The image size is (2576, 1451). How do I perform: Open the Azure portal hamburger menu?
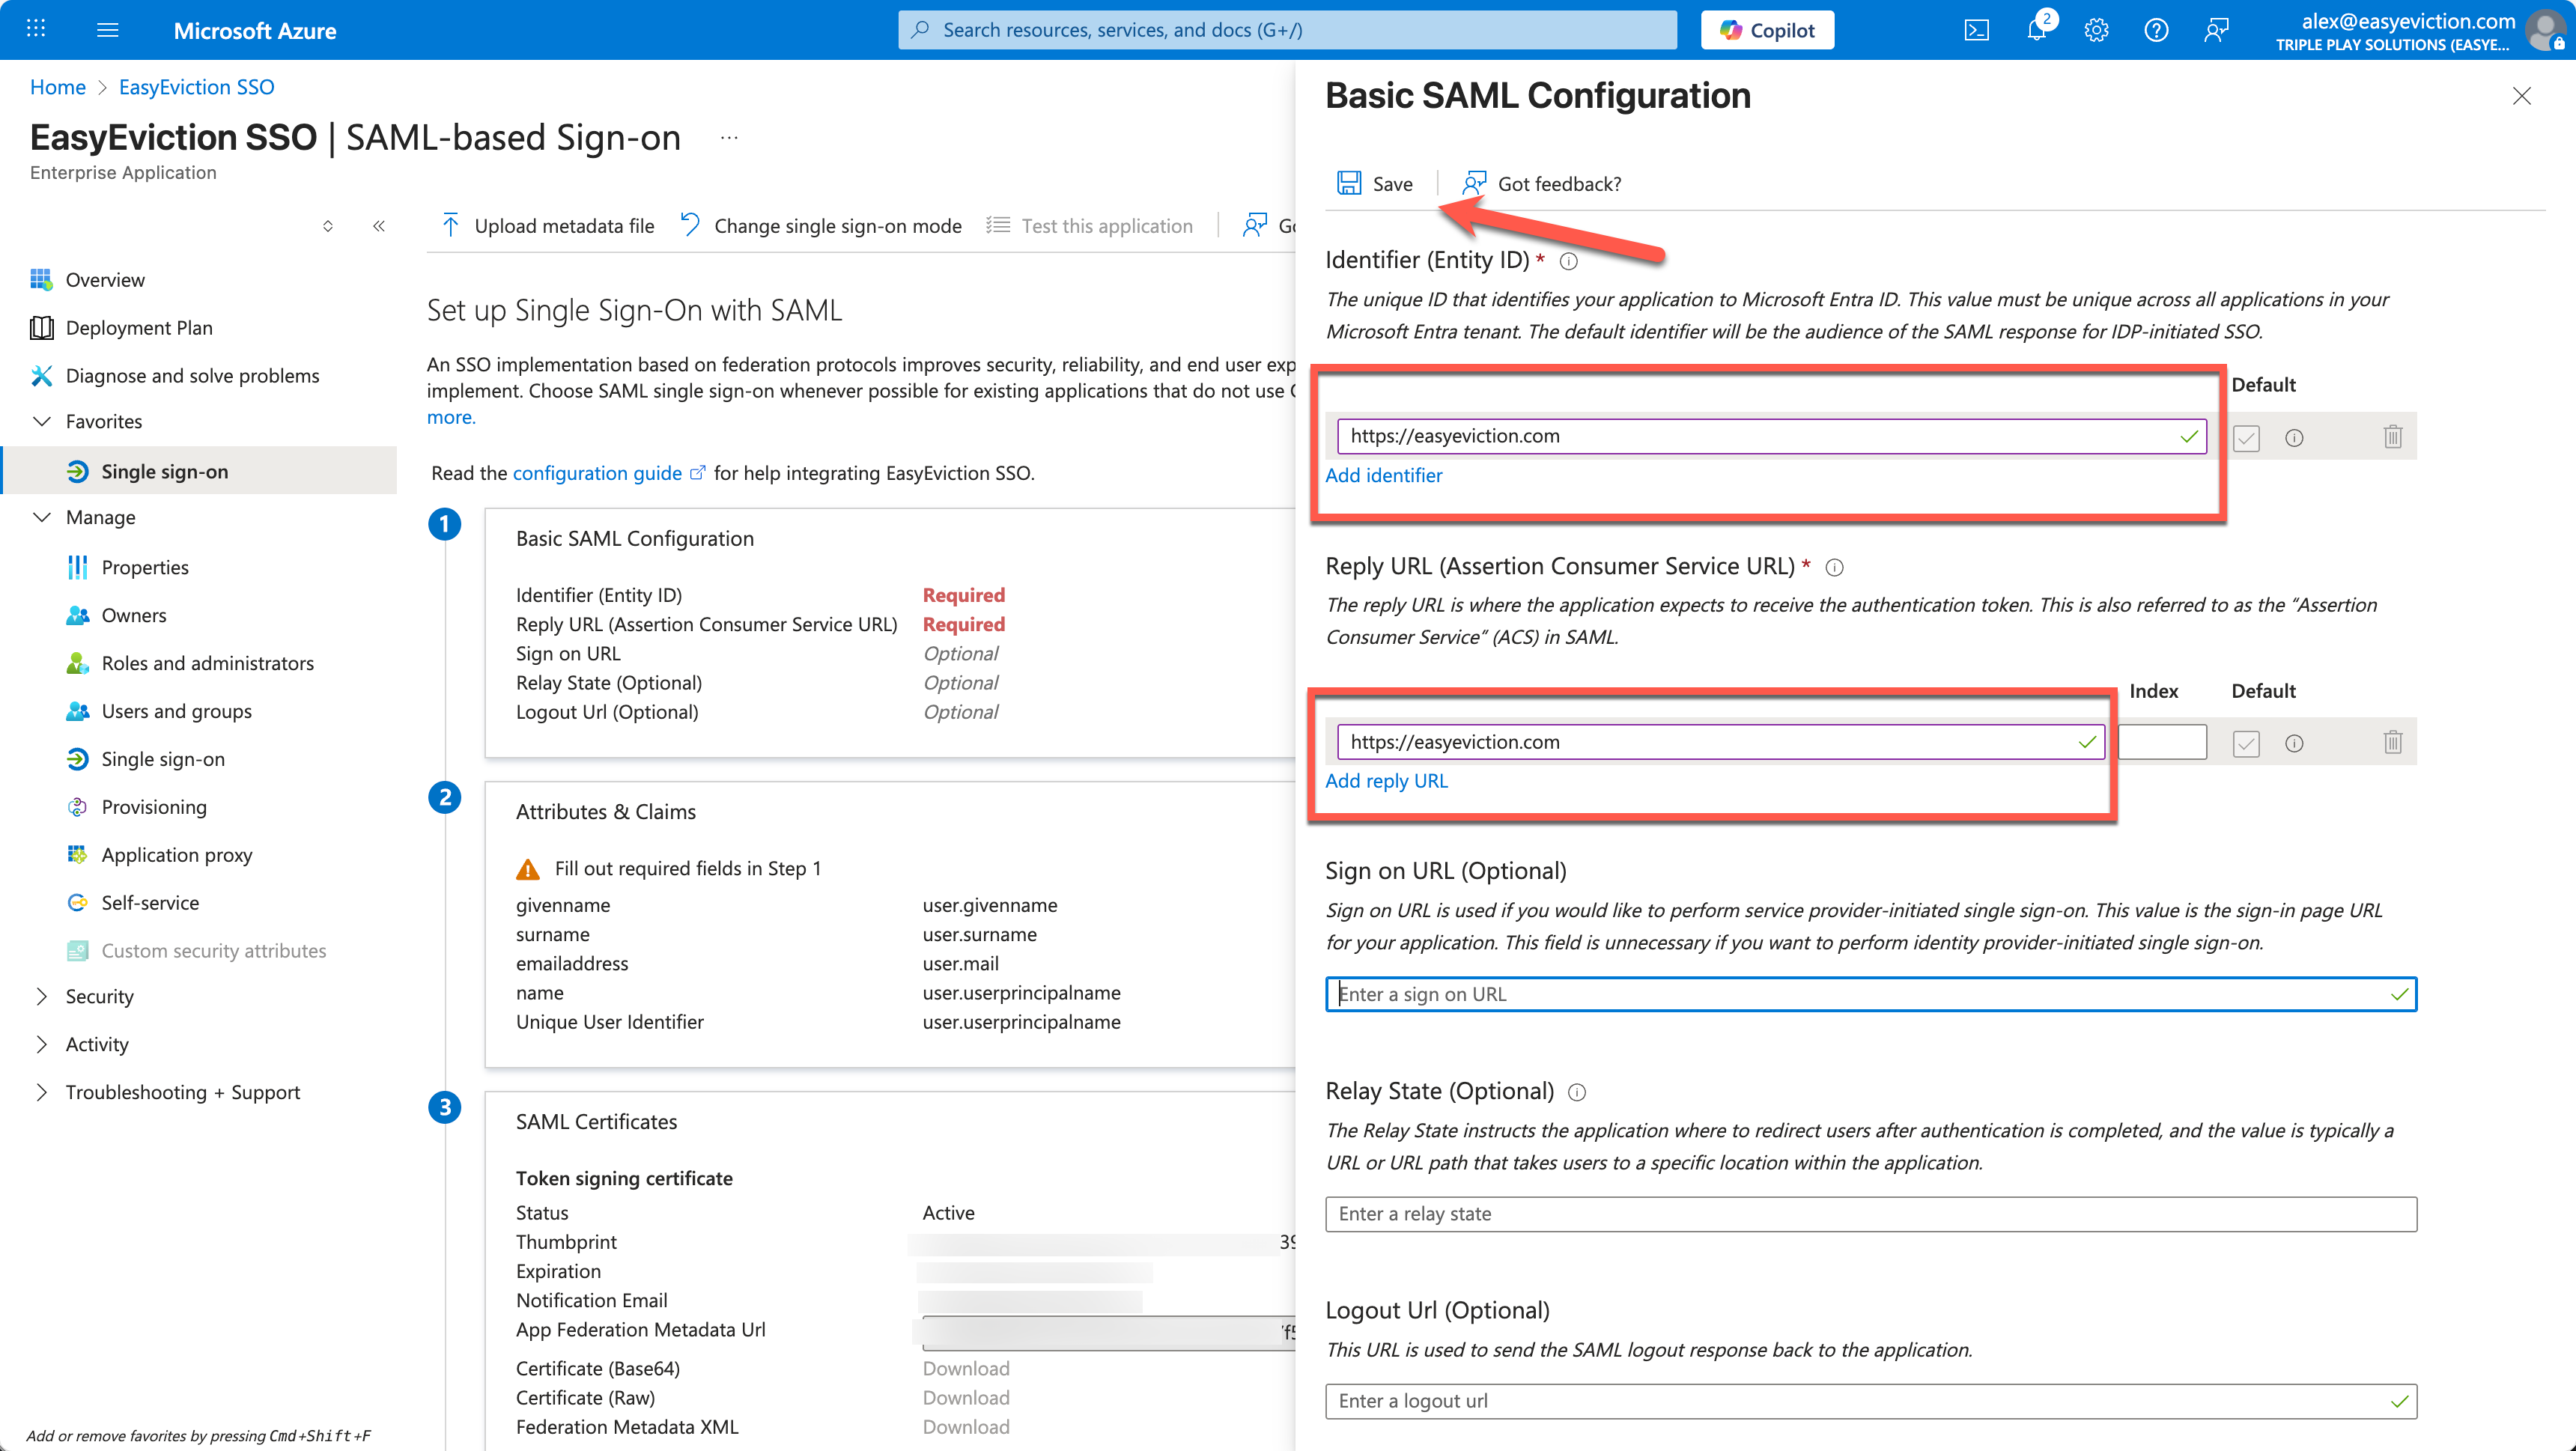[x=108, y=30]
